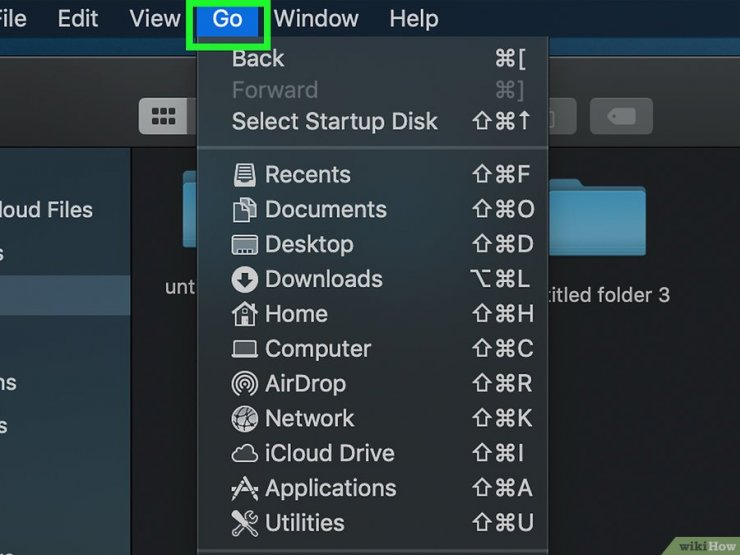Click the Applications icon in Go menu
The image size is (740, 555).
(x=244, y=489)
